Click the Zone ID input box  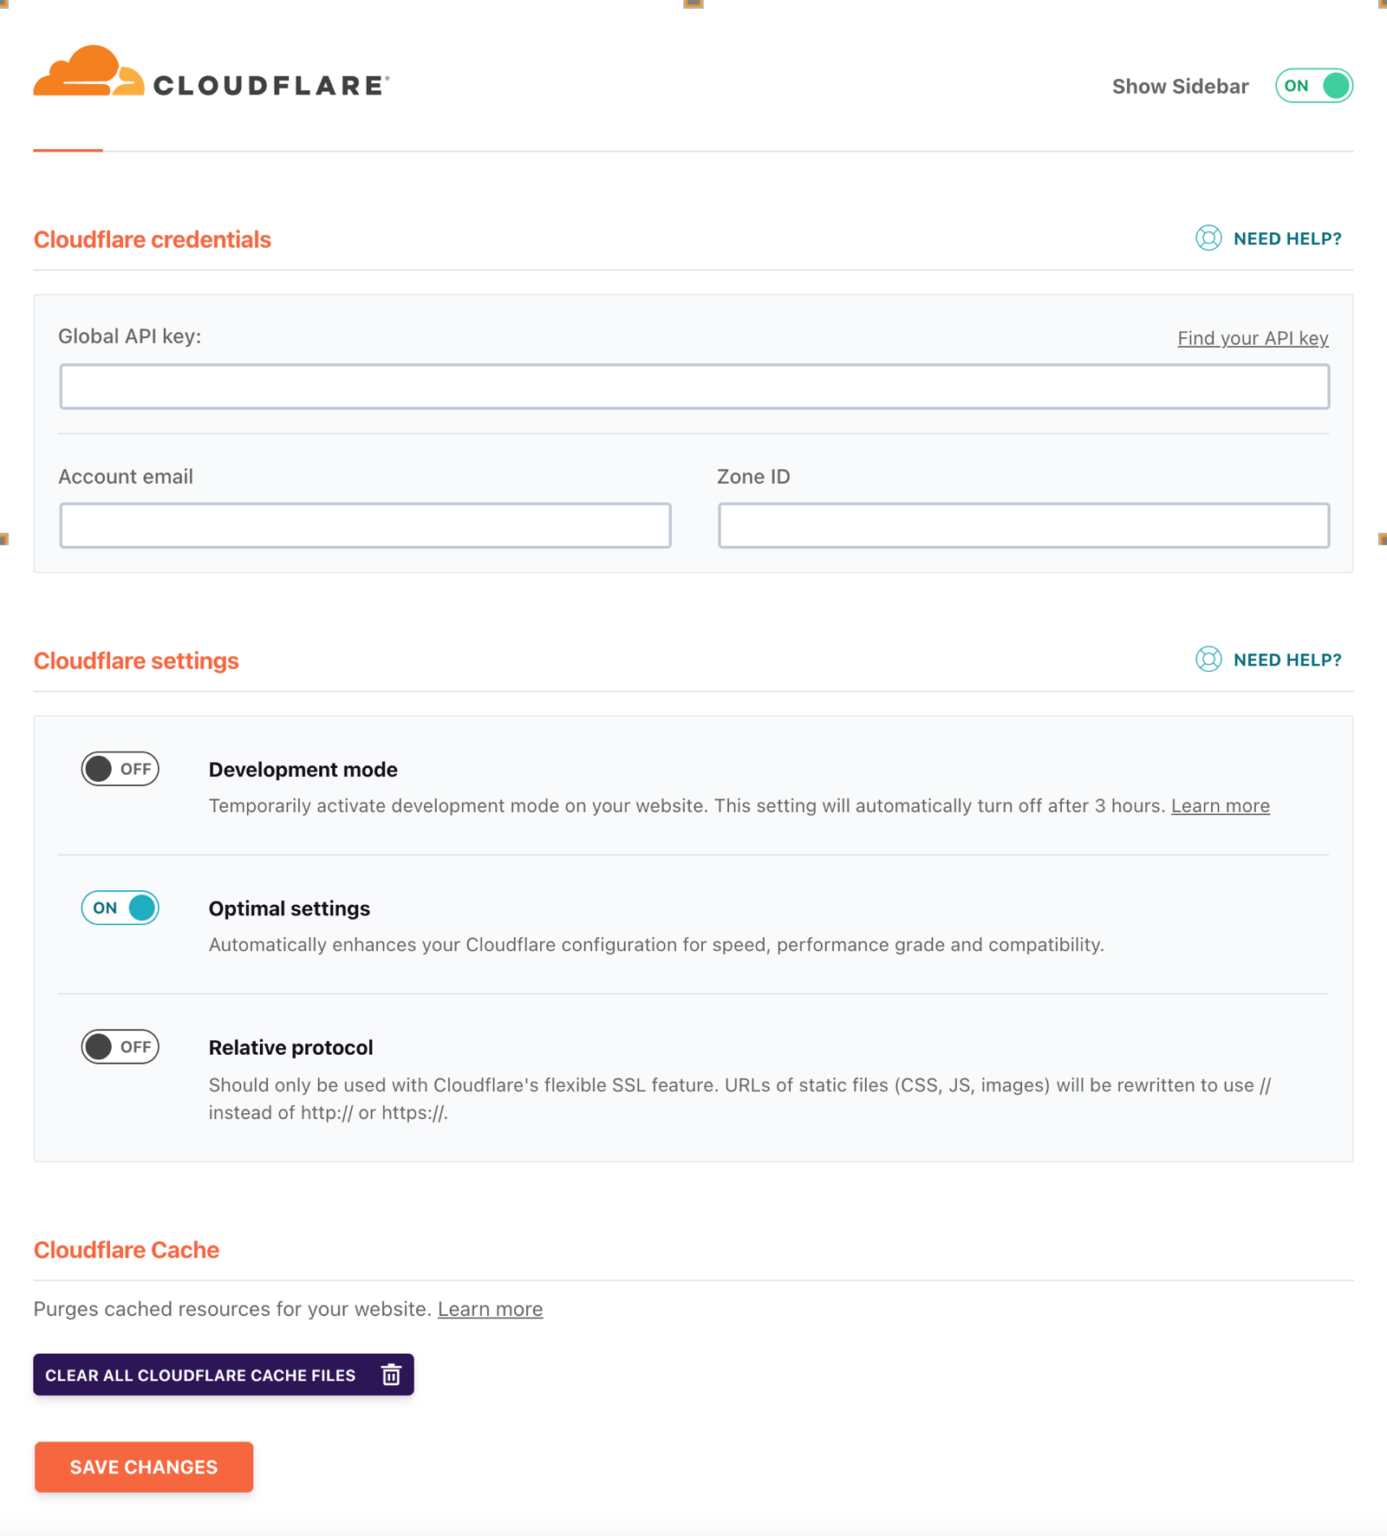[x=1022, y=524]
